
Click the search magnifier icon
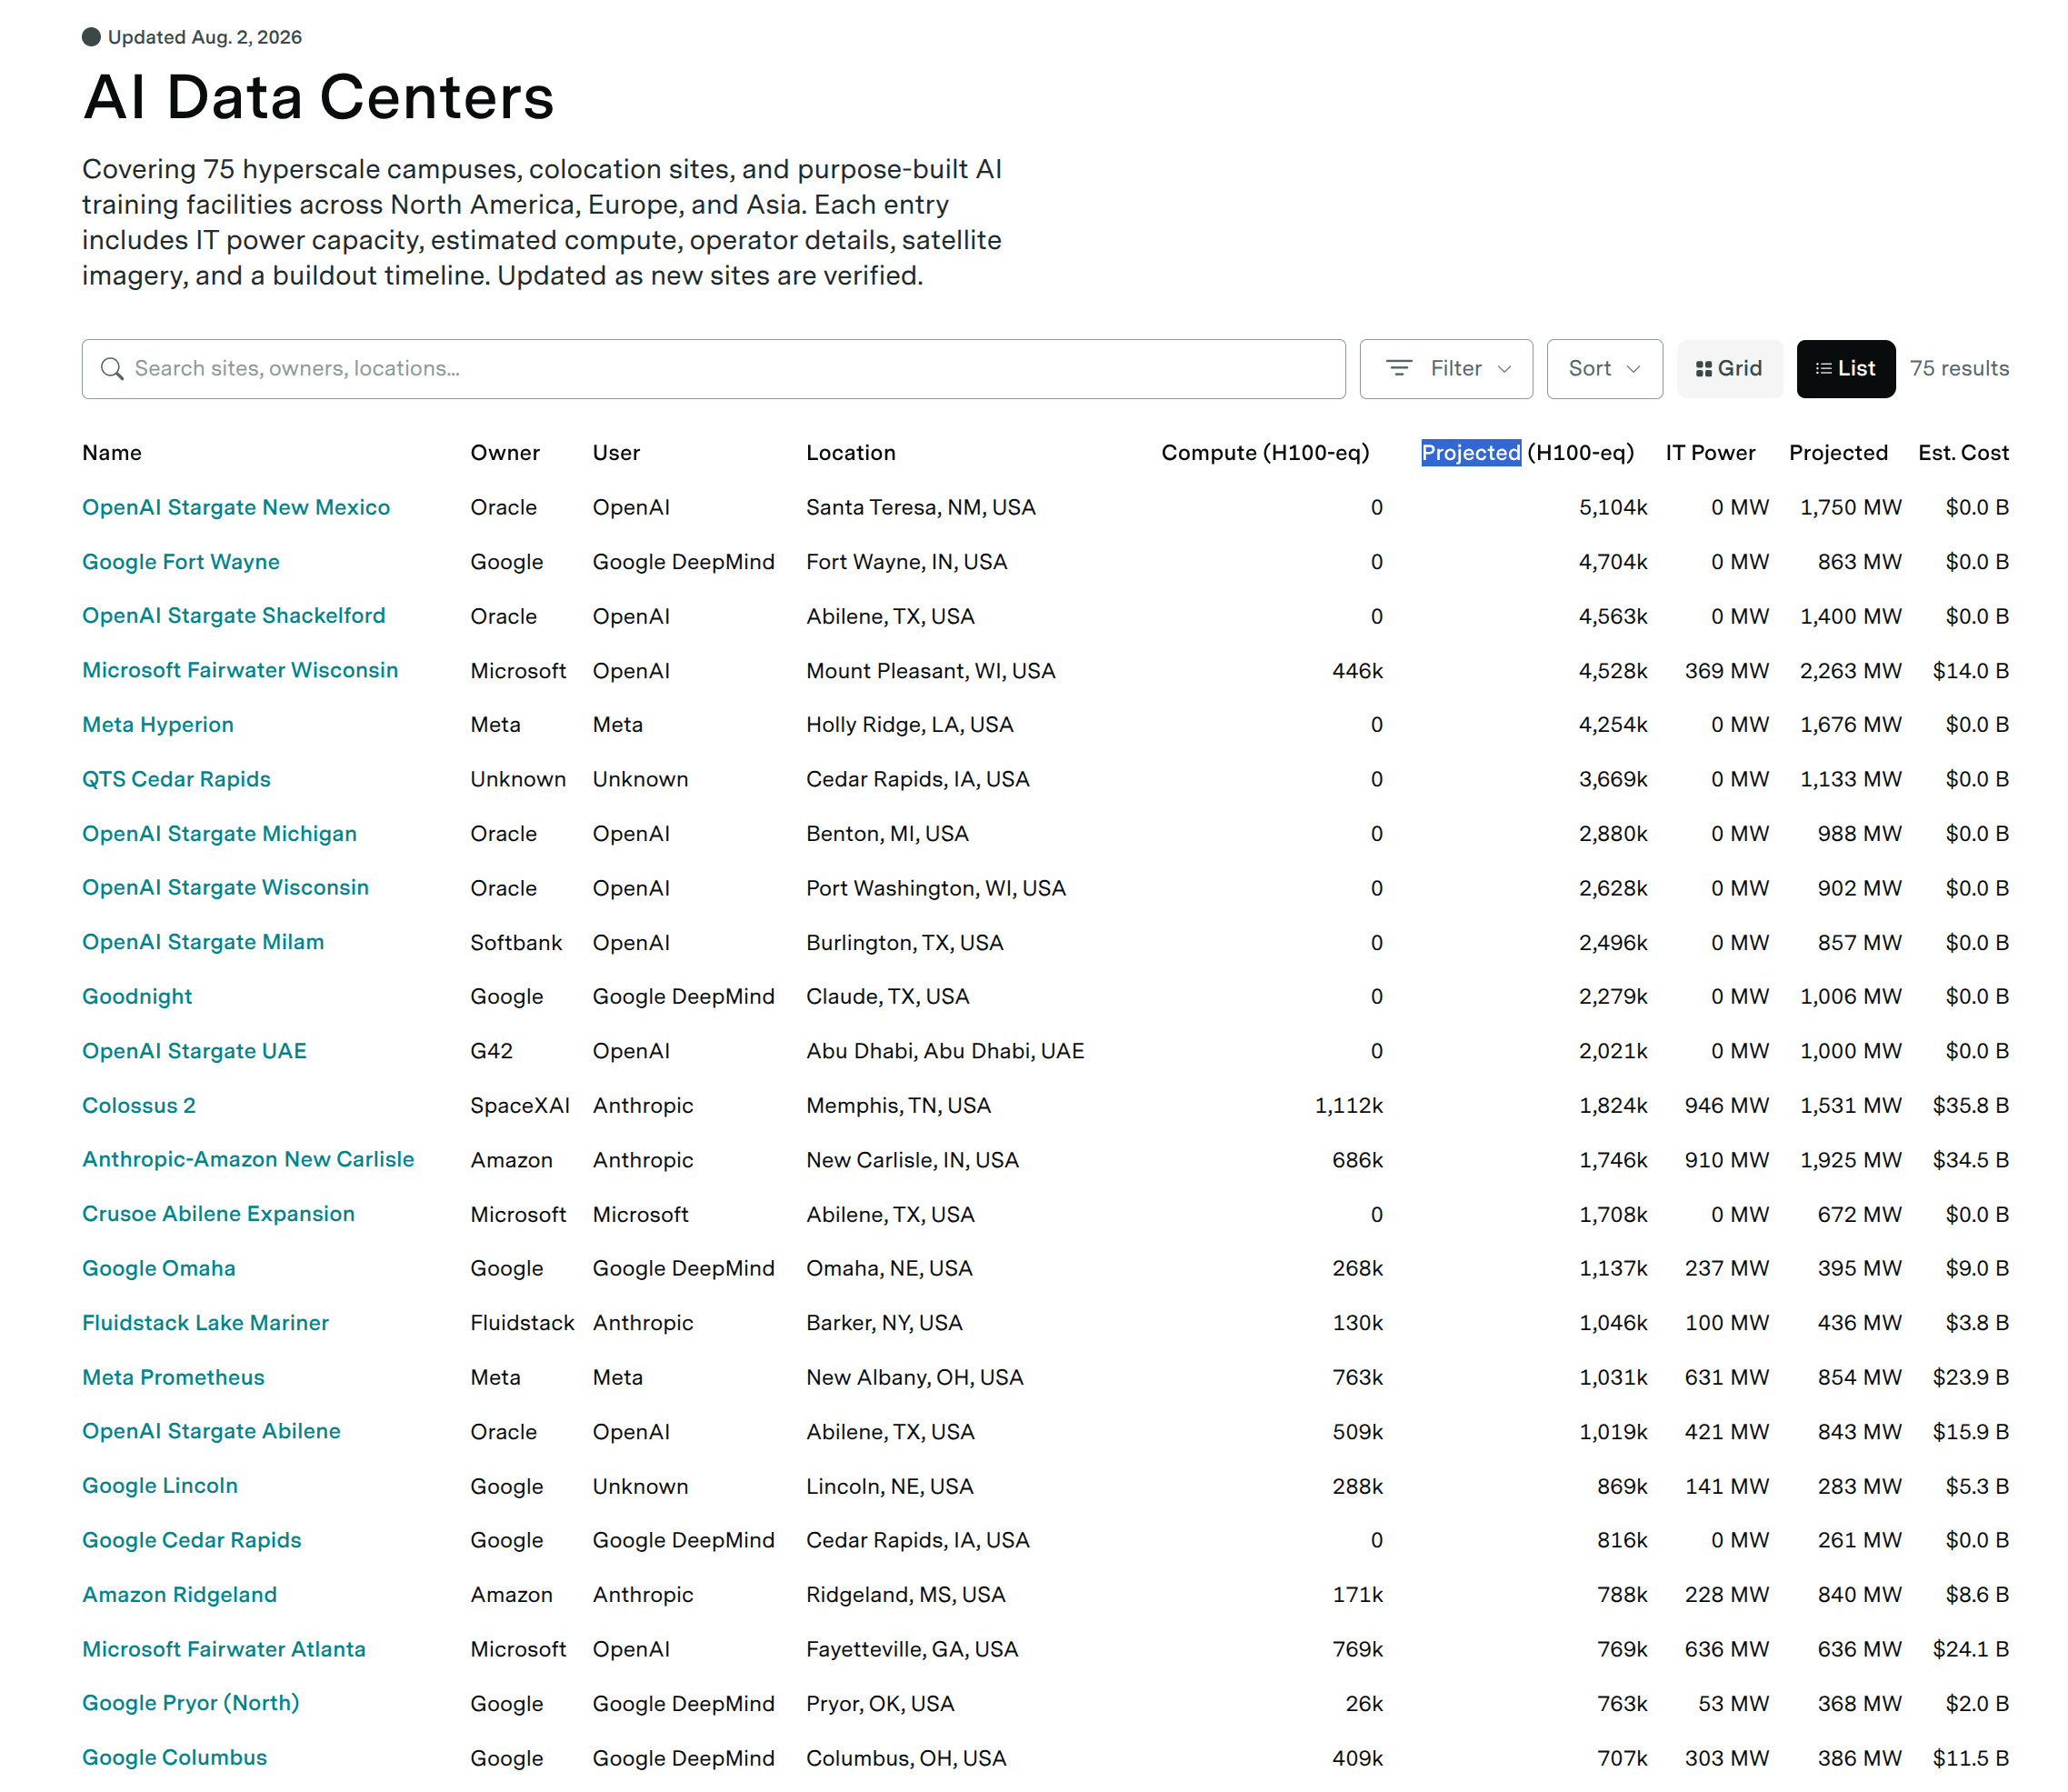[112, 369]
